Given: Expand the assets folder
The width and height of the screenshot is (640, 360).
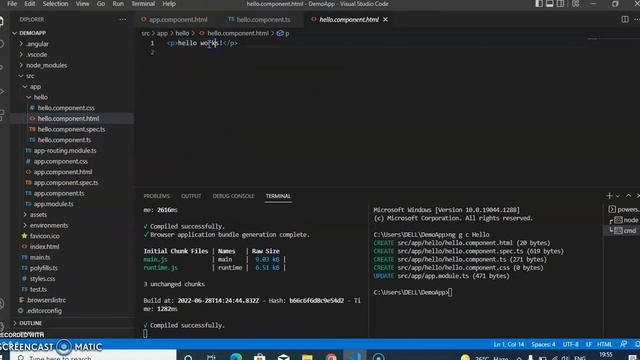Looking at the screenshot, I should click(x=38, y=215).
